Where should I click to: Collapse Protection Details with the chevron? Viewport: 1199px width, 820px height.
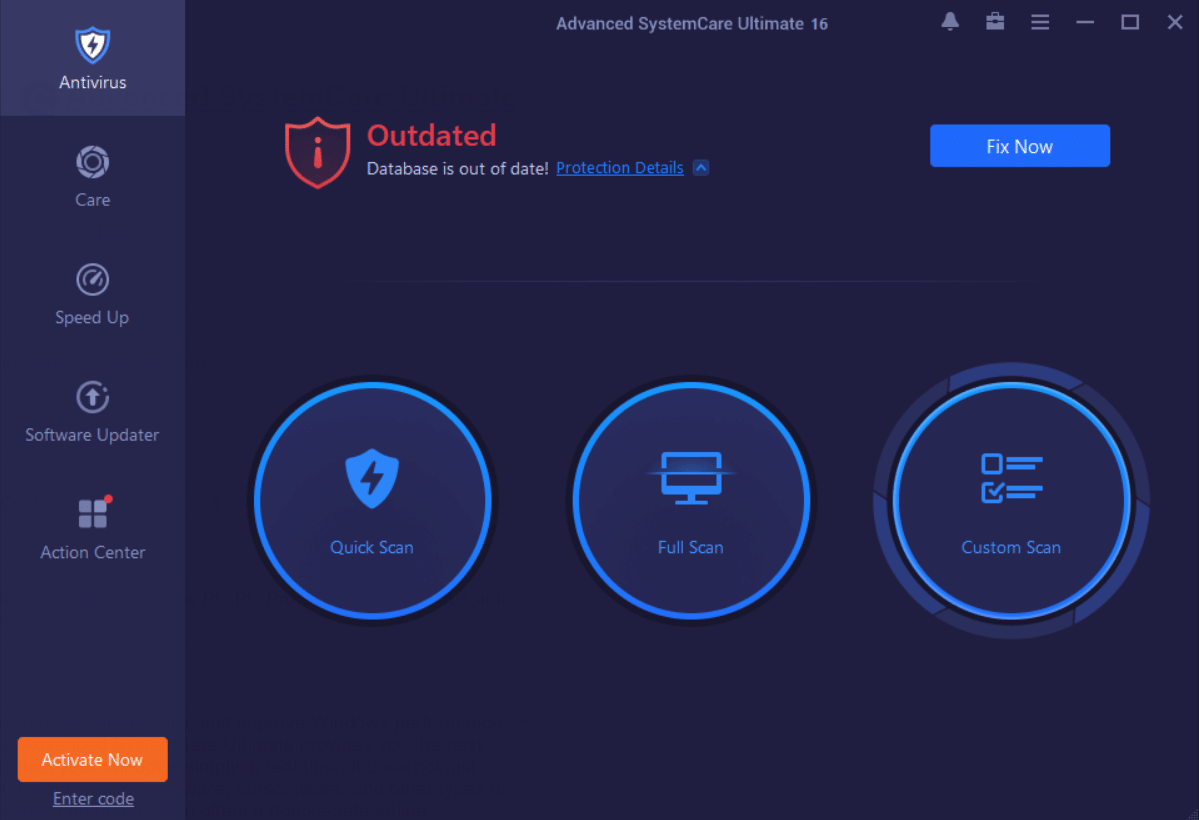701,167
